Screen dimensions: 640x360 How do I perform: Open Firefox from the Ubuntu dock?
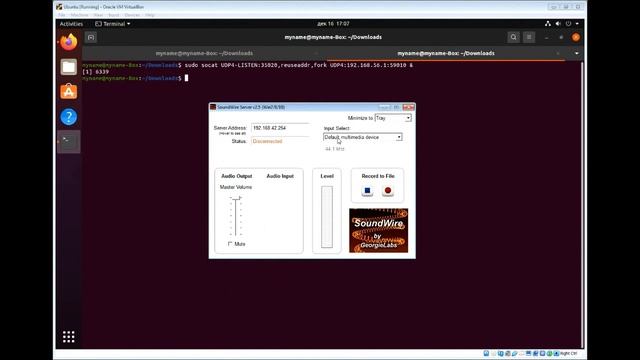point(69,42)
